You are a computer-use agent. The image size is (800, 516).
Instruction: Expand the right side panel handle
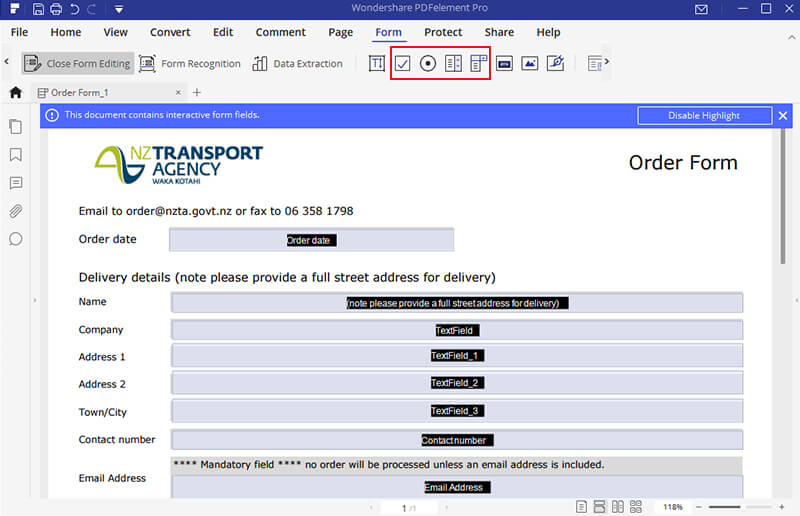click(796, 301)
